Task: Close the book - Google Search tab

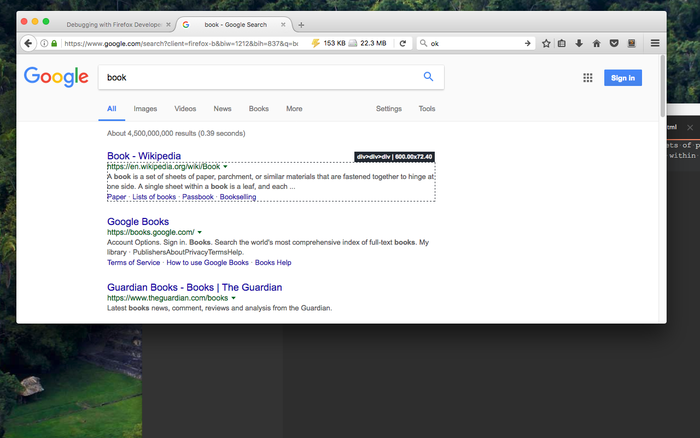Action: [x=283, y=25]
